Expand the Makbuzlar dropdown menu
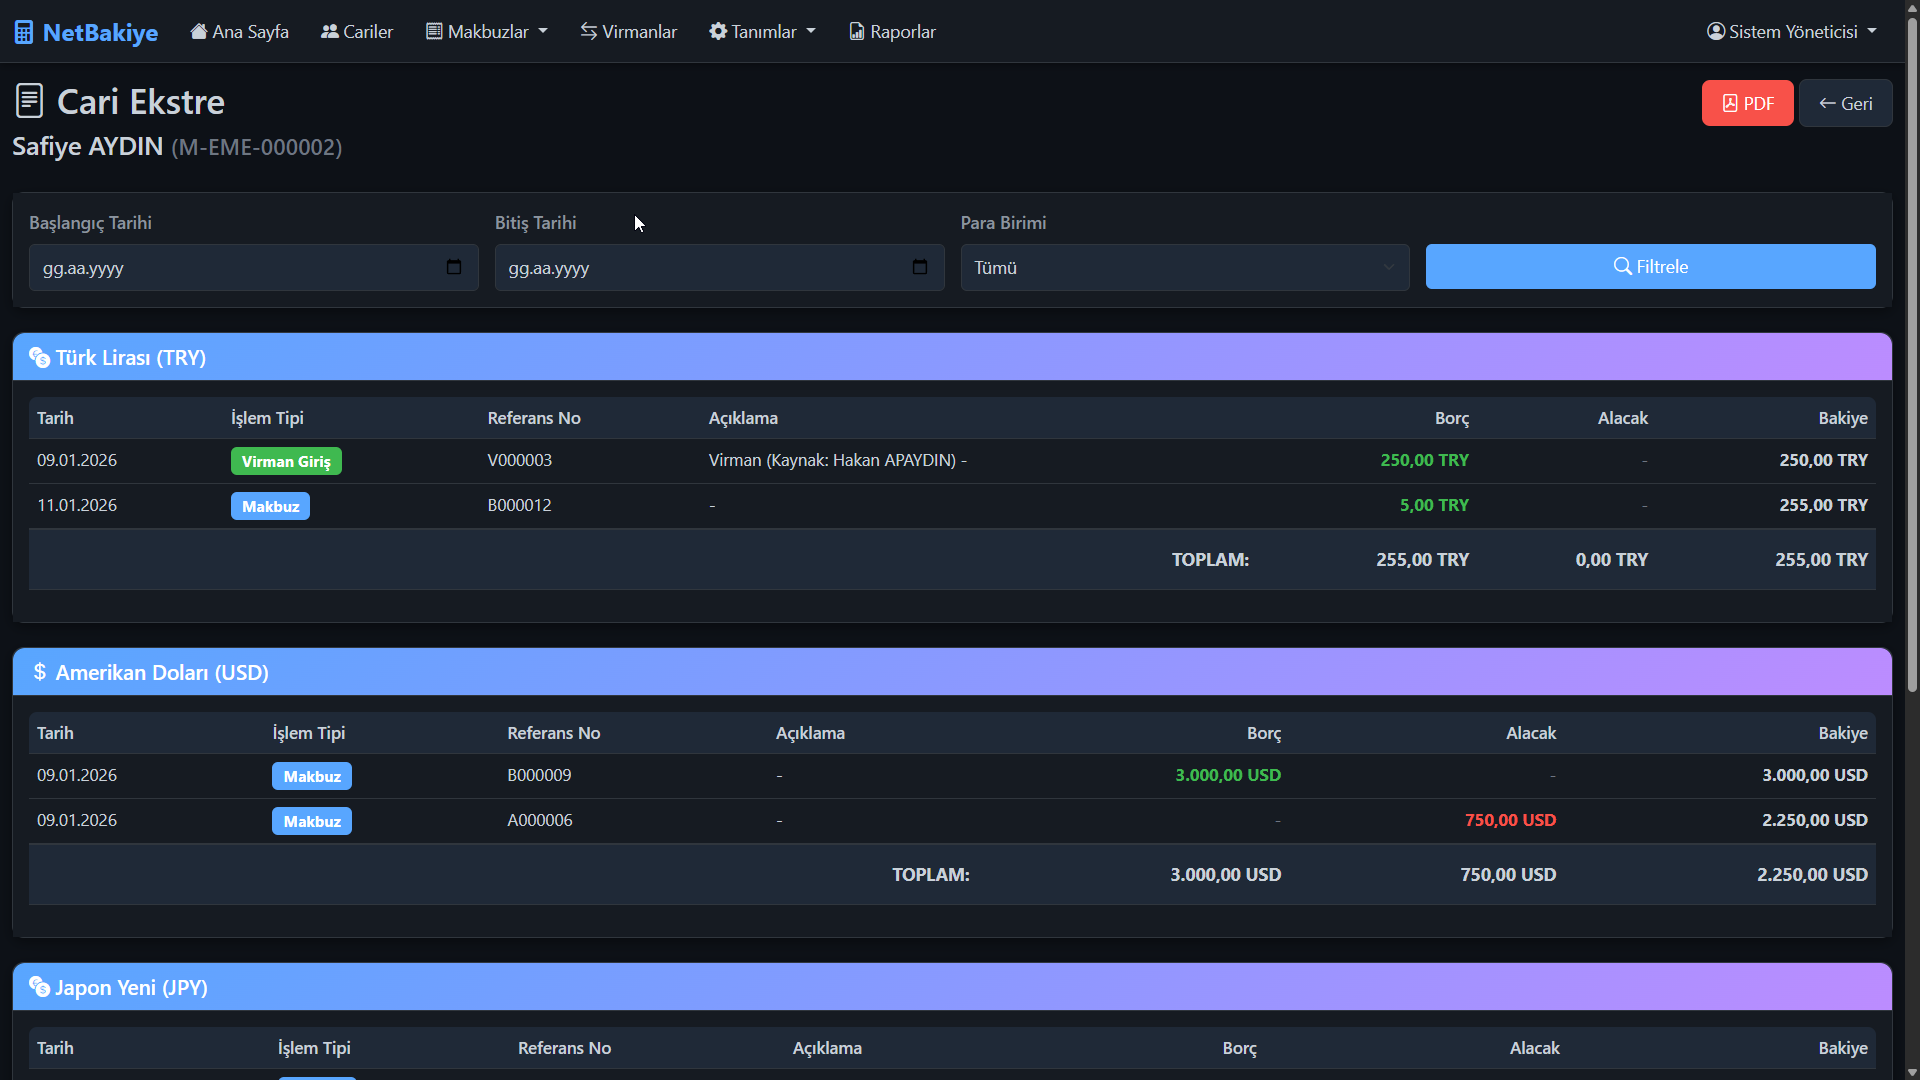Screen dimensions: 1920x1080 [x=487, y=31]
